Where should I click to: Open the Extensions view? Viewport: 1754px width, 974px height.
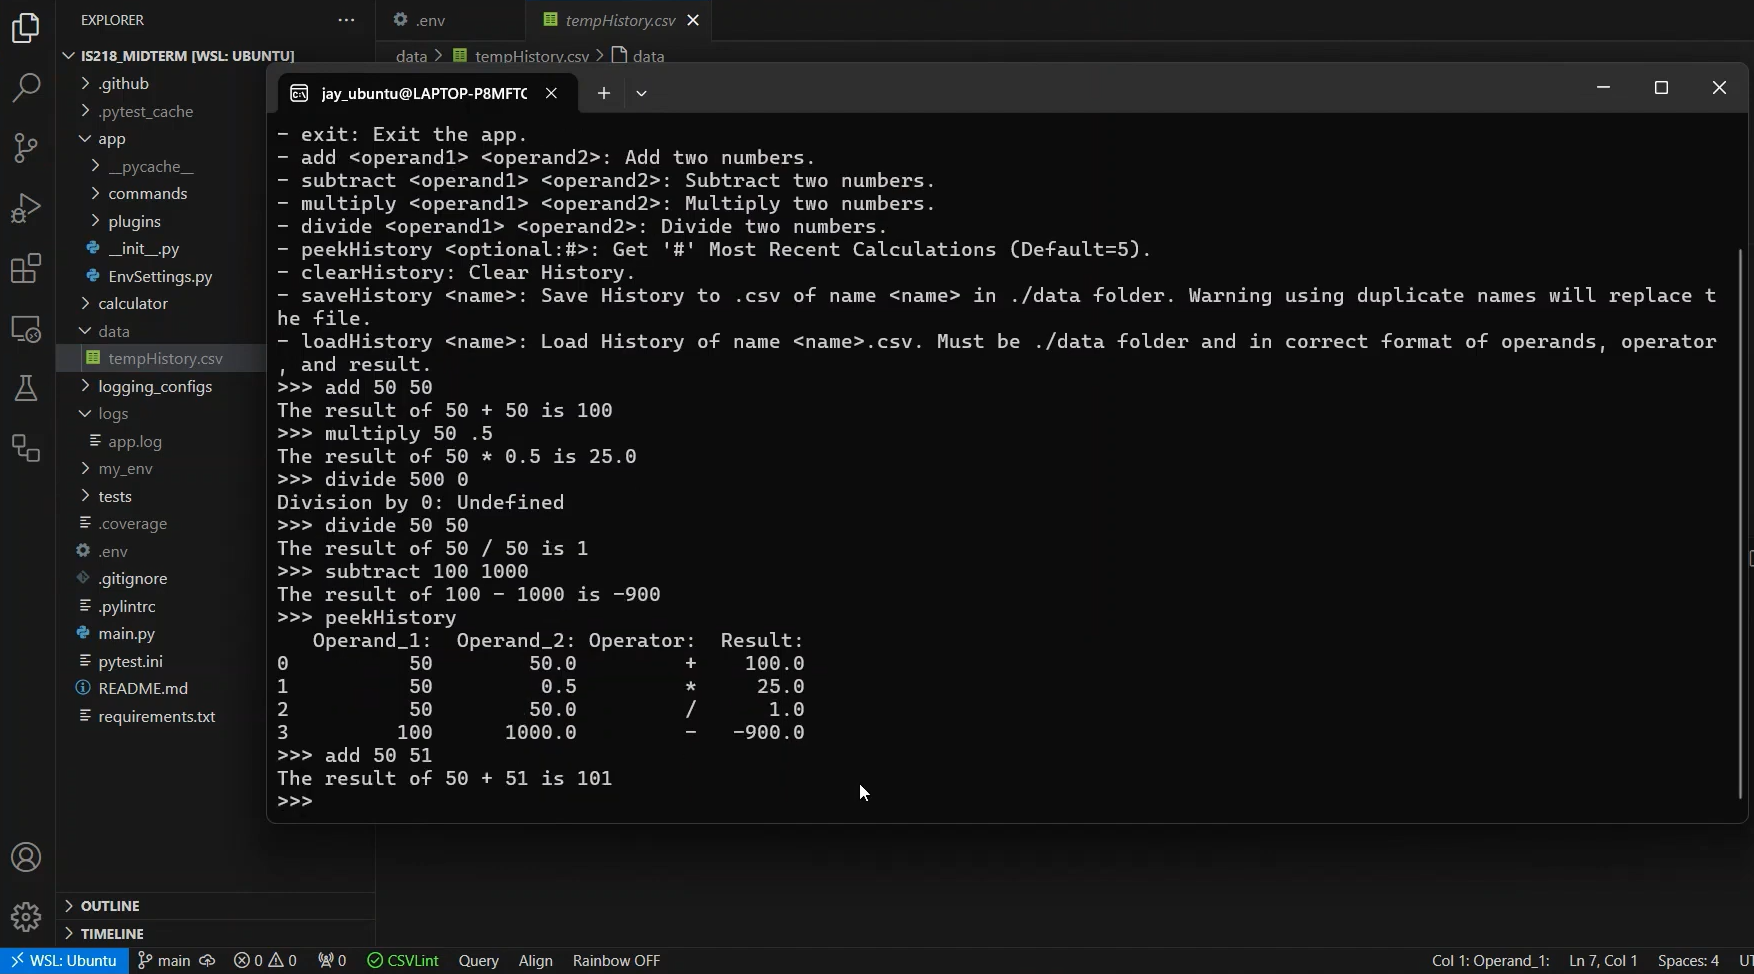point(25,268)
